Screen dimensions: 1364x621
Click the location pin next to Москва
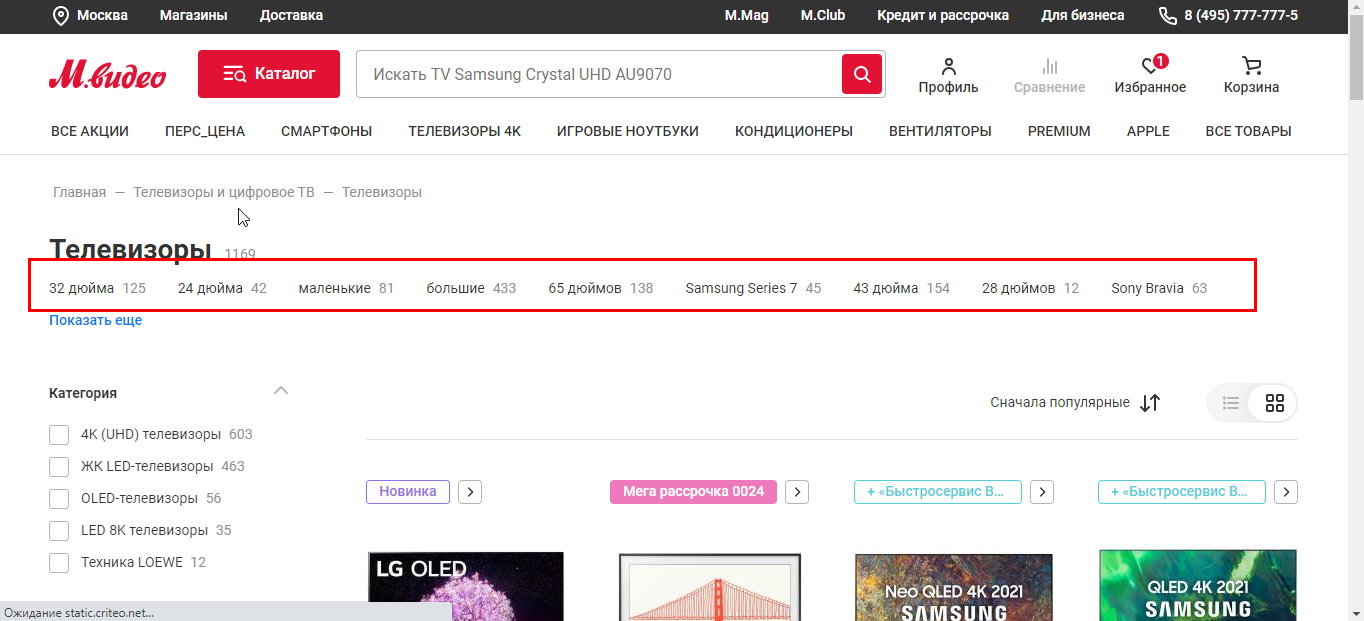click(x=60, y=15)
